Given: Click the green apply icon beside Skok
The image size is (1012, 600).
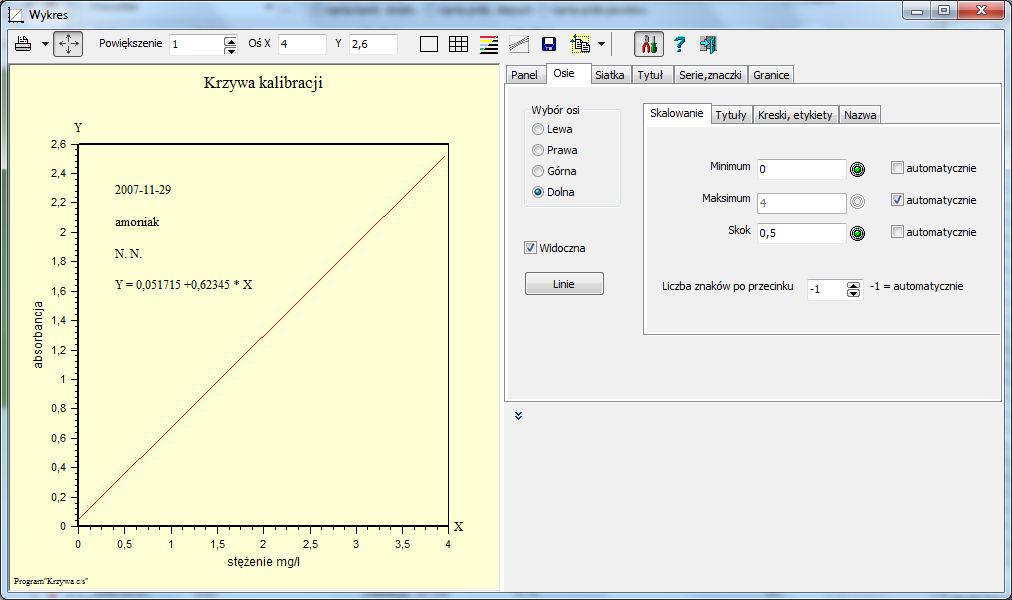Looking at the screenshot, I should coord(857,233).
